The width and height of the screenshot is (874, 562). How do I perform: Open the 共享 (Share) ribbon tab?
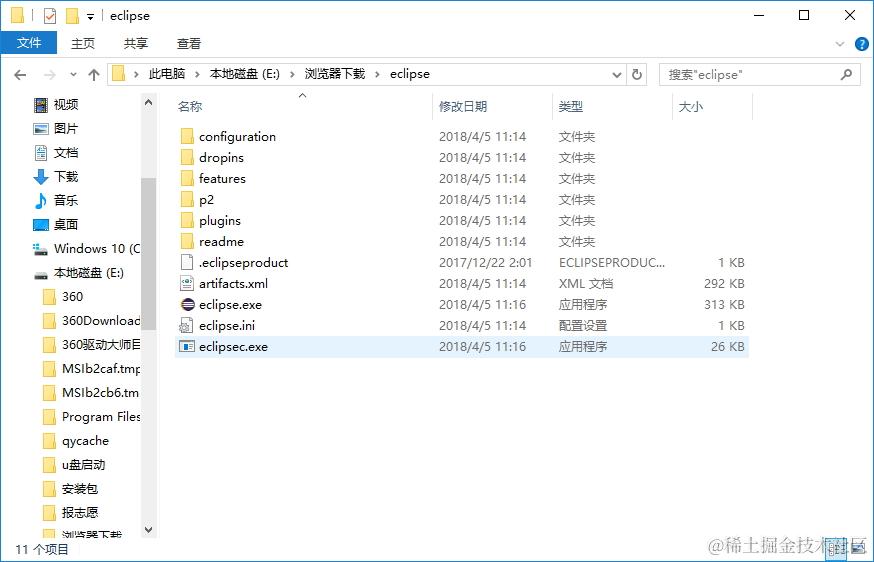(x=136, y=43)
